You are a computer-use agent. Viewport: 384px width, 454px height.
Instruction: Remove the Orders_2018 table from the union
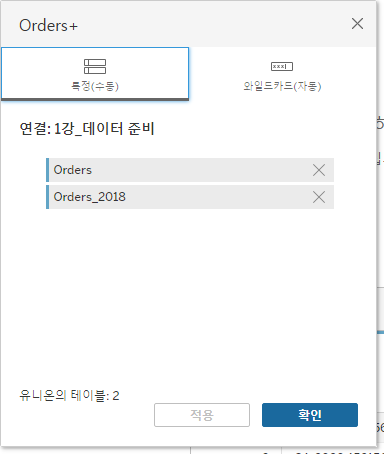[x=319, y=197]
